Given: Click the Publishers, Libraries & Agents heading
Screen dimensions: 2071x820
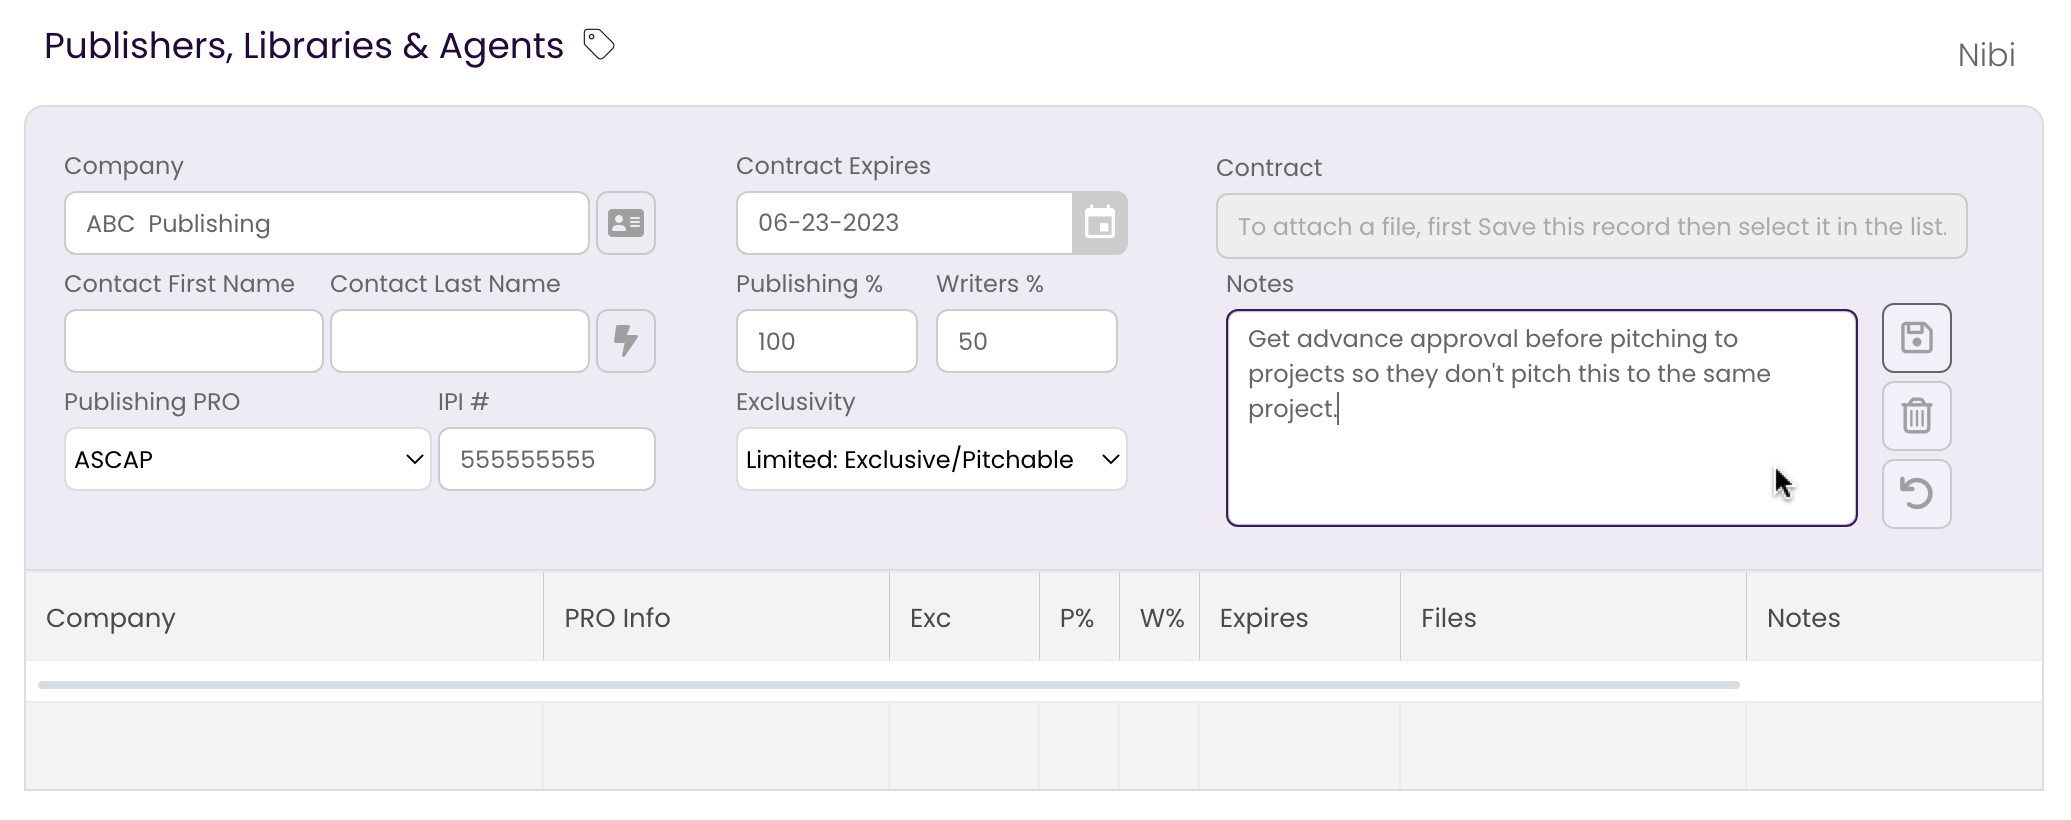Looking at the screenshot, I should [304, 46].
